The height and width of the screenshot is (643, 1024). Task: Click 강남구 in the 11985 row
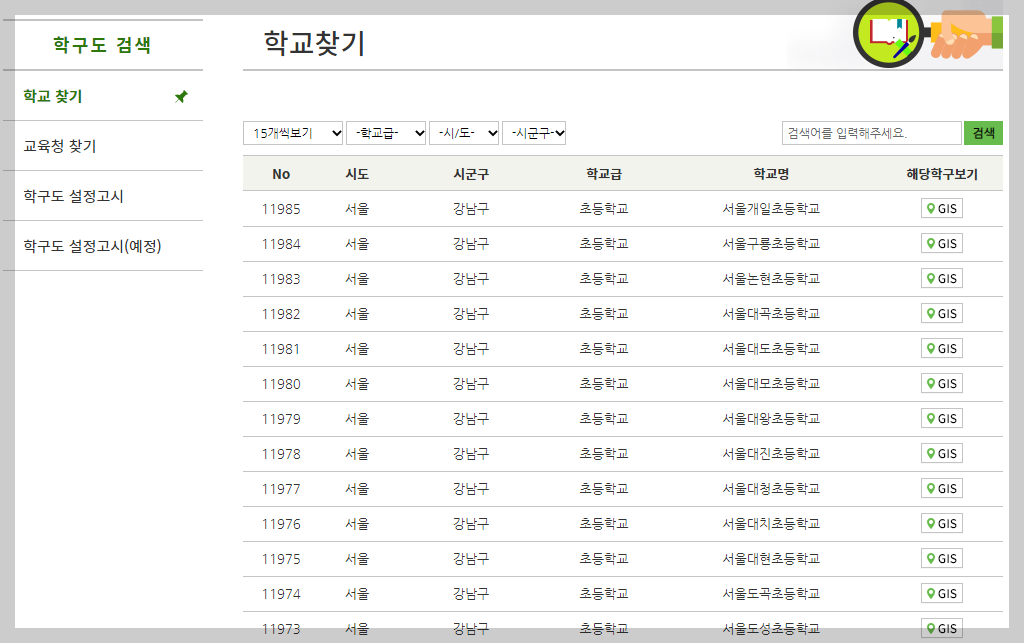point(471,209)
